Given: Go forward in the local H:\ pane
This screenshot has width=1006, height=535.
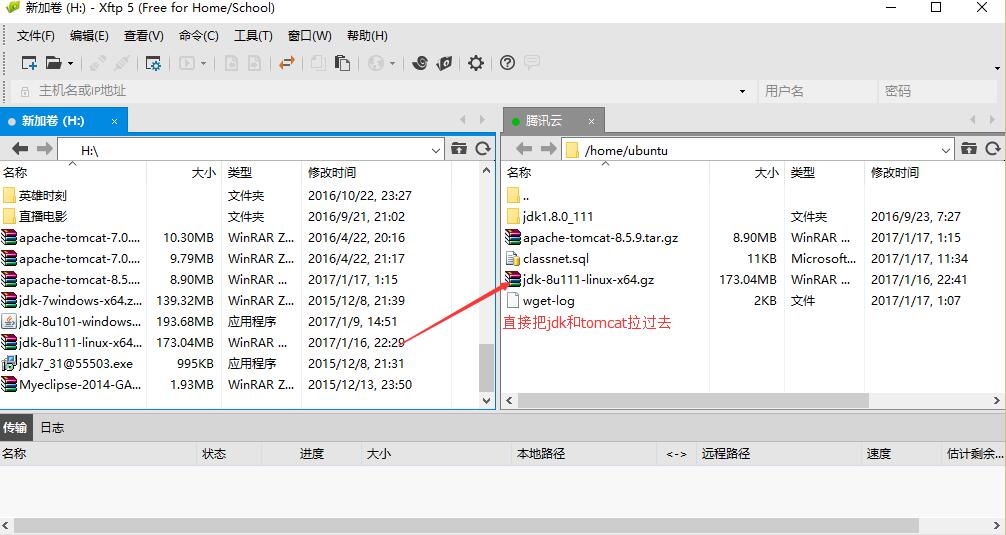Looking at the screenshot, I should (44, 149).
